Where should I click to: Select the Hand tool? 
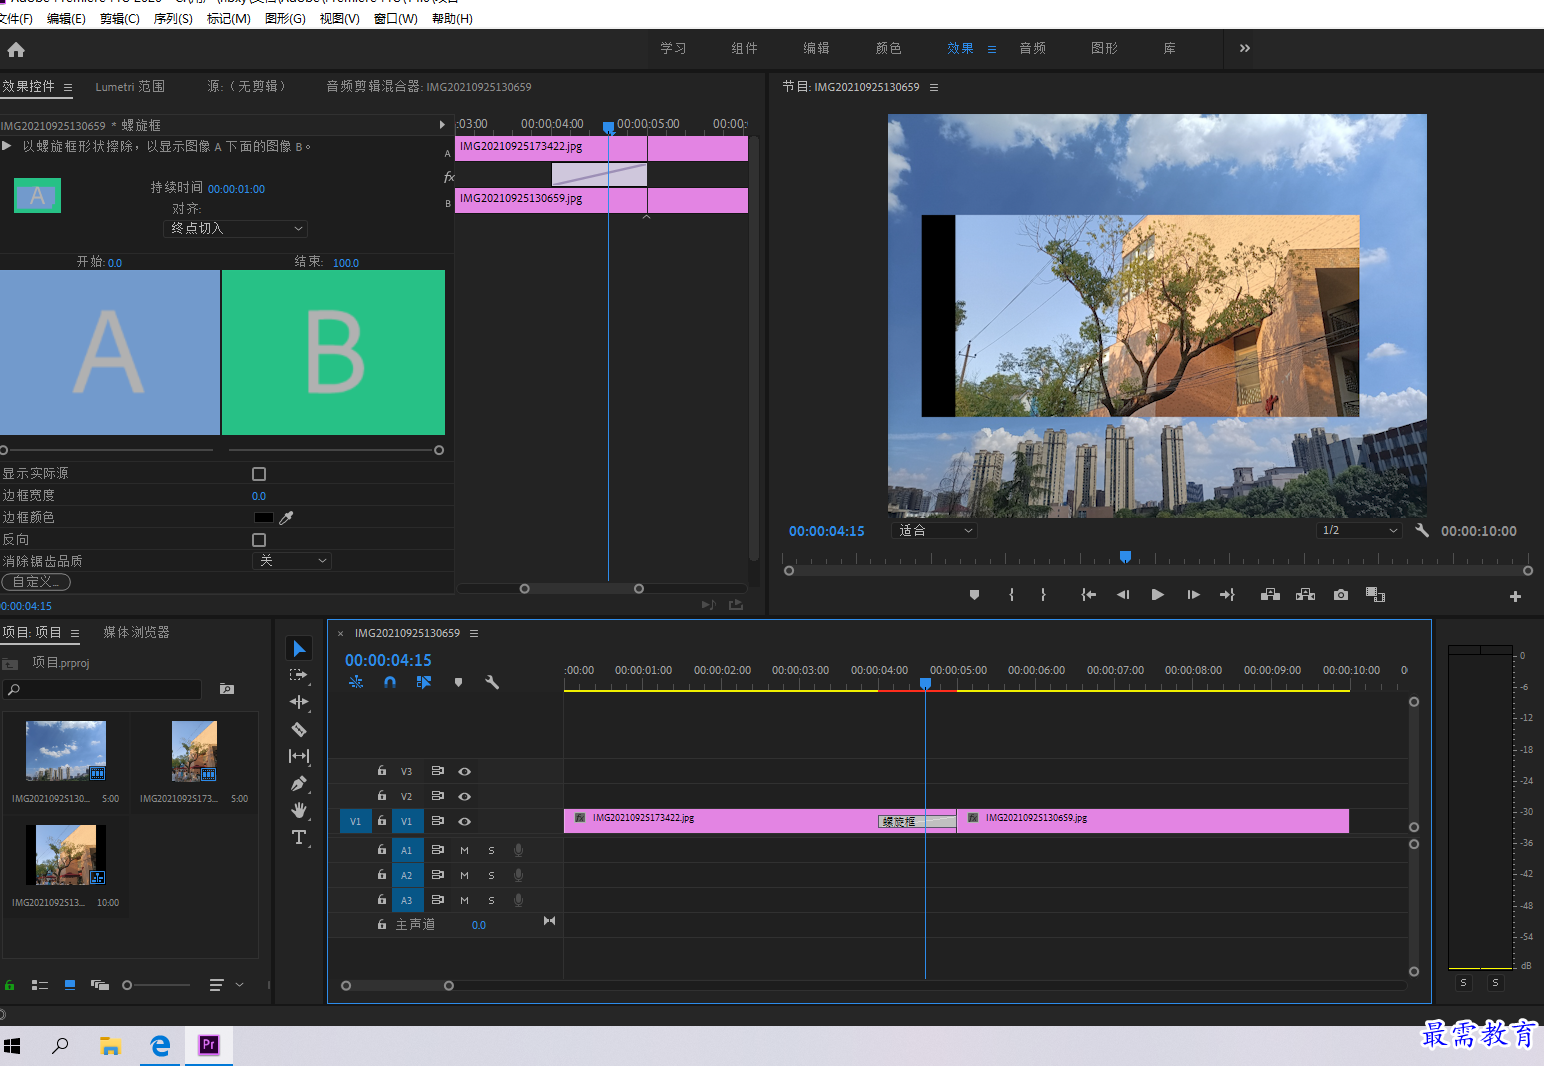coord(299,810)
